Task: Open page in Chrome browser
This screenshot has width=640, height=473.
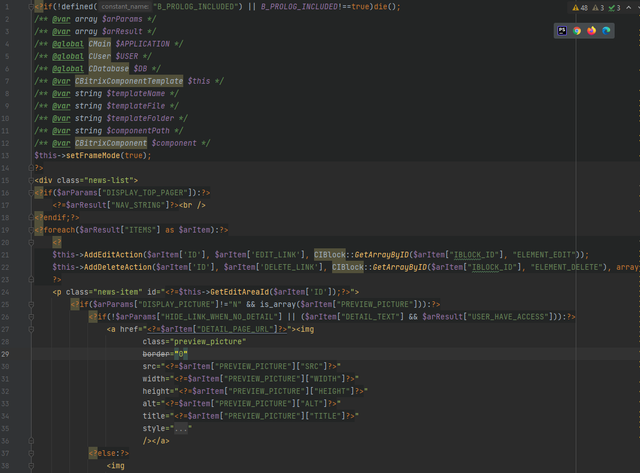Action: pyautogui.click(x=577, y=31)
